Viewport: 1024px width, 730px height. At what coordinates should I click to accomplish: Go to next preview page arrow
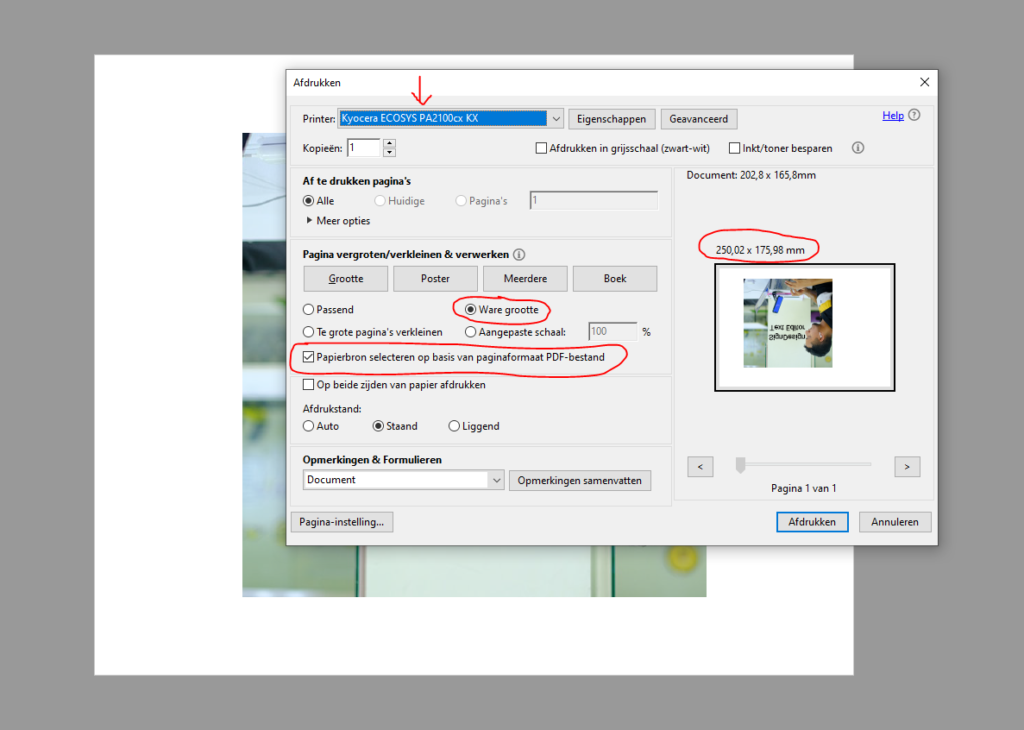click(907, 466)
